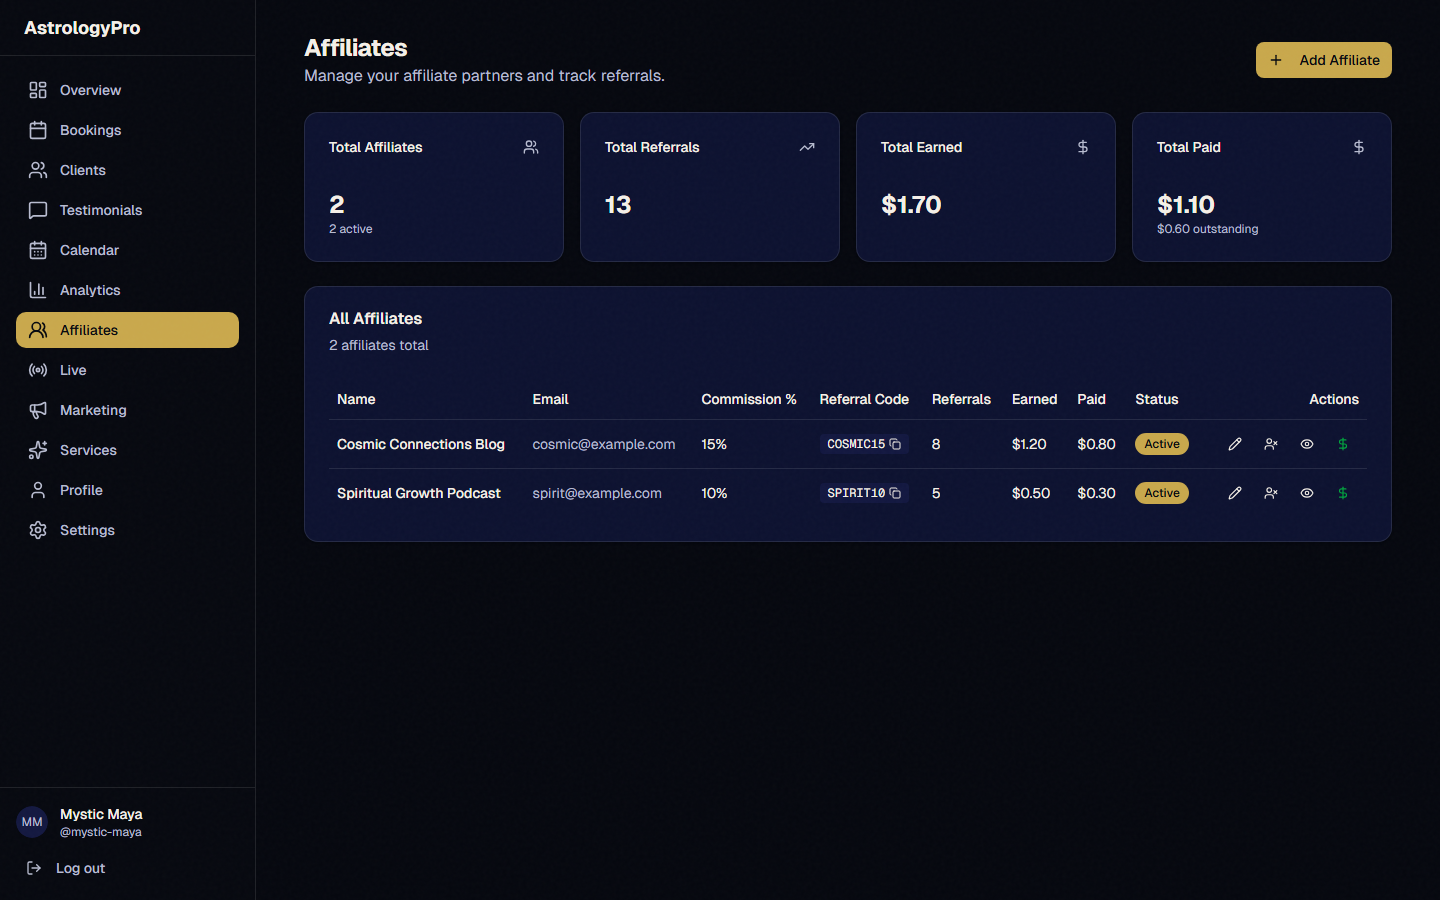This screenshot has height=900, width=1440.
Task: Click the Live broadcast icon in sidebar
Action: point(38,370)
